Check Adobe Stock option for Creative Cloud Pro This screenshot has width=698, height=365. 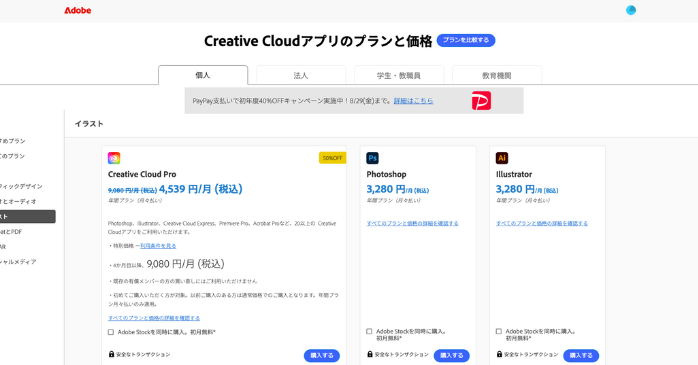click(111, 332)
